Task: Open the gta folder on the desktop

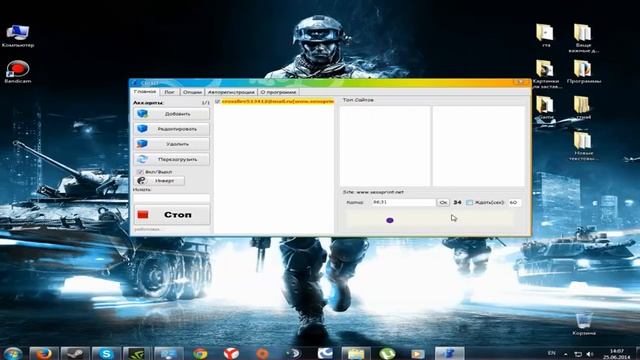Action: pyautogui.click(x=546, y=36)
